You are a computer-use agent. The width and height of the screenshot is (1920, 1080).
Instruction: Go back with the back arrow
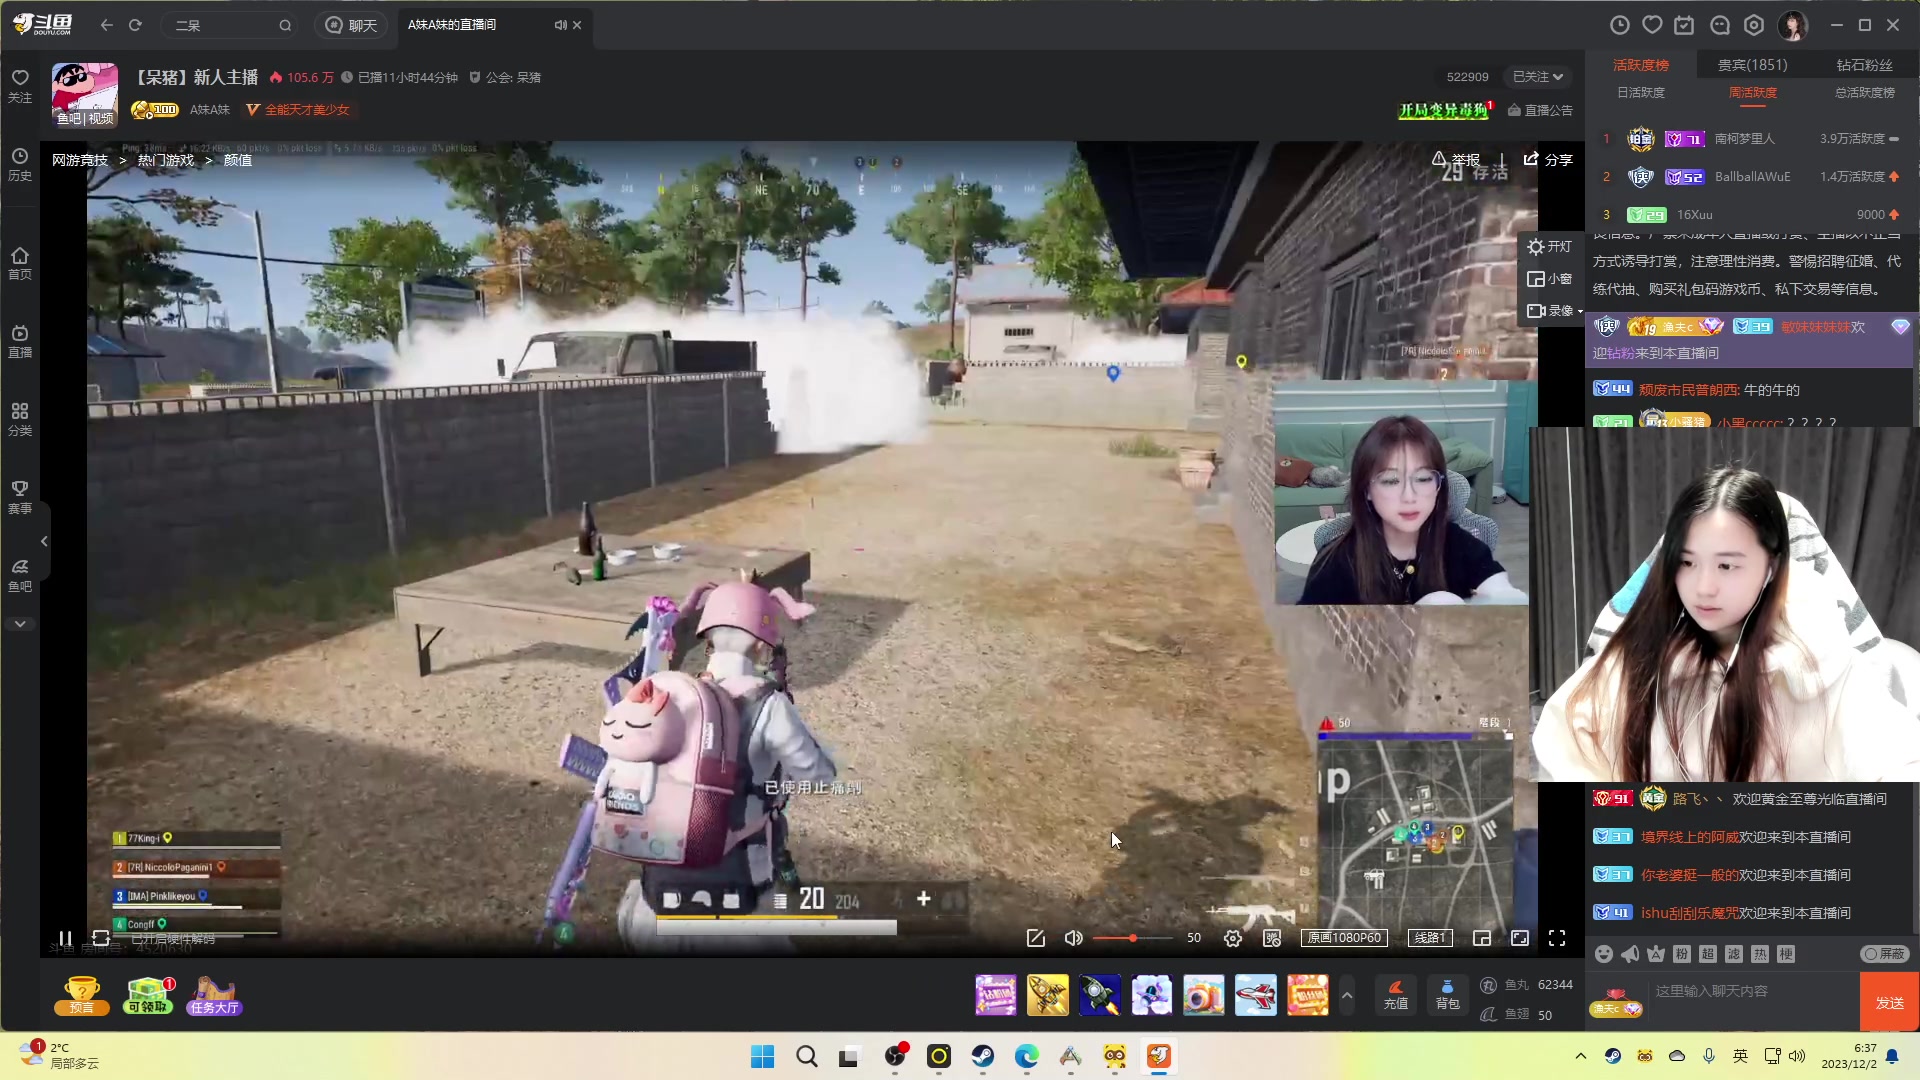coord(107,25)
